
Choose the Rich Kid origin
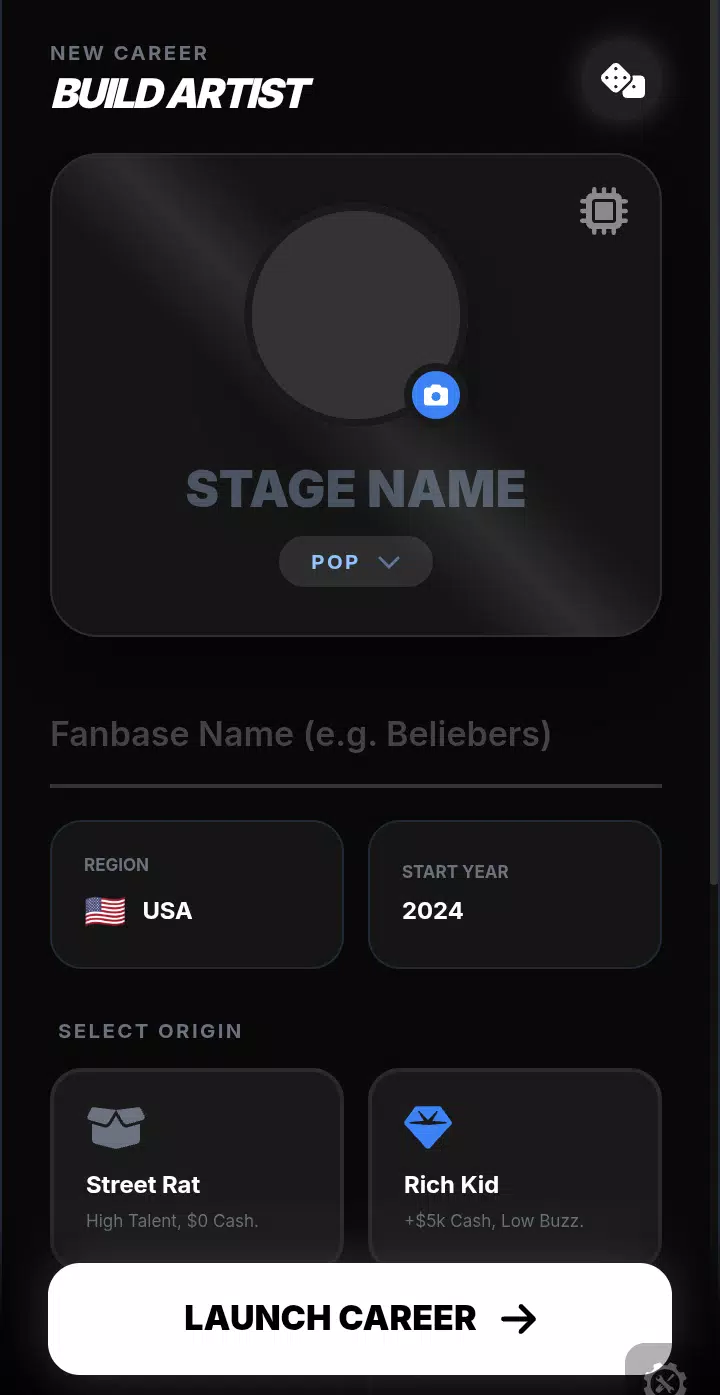(515, 1166)
